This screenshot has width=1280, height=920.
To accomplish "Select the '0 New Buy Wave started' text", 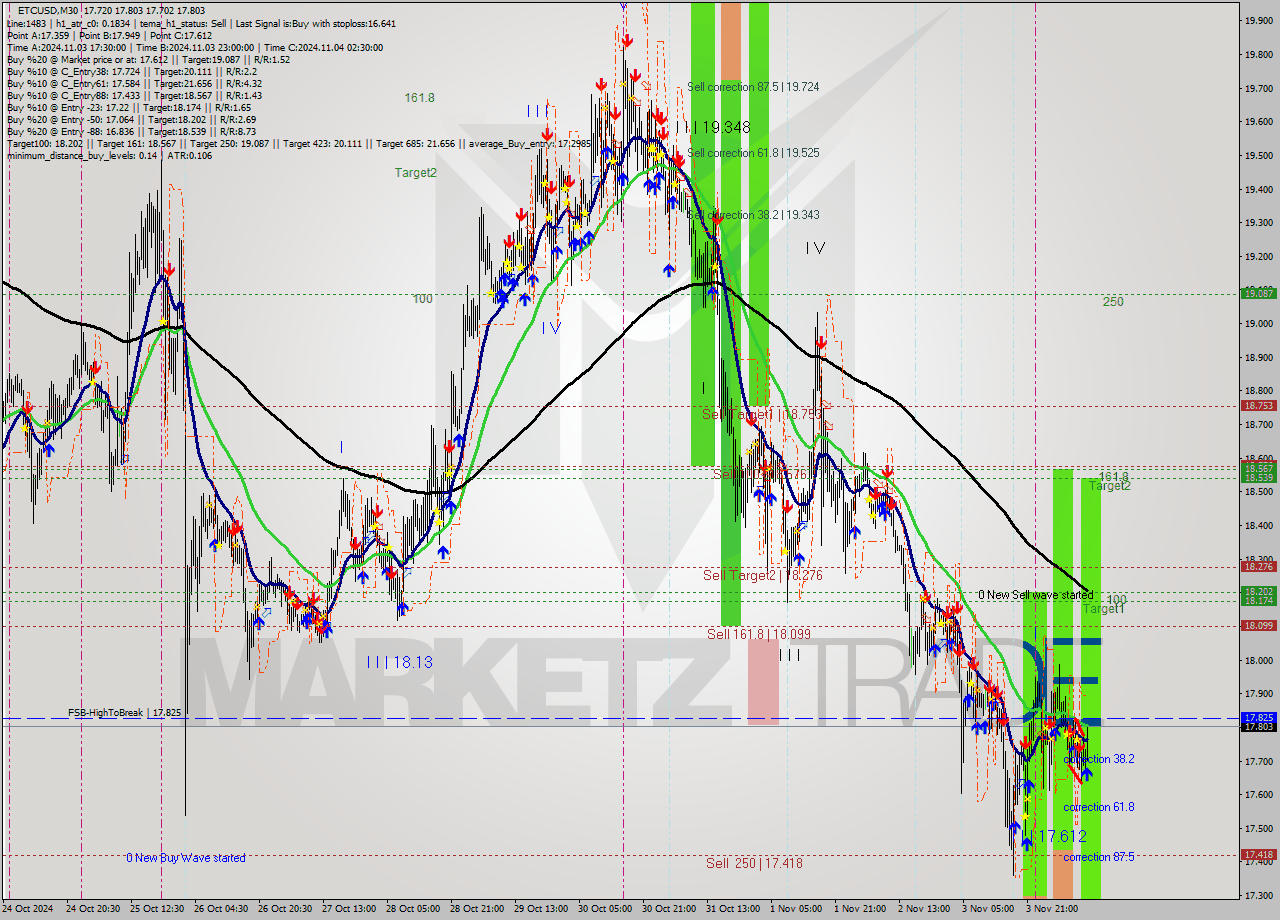I will point(186,858).
